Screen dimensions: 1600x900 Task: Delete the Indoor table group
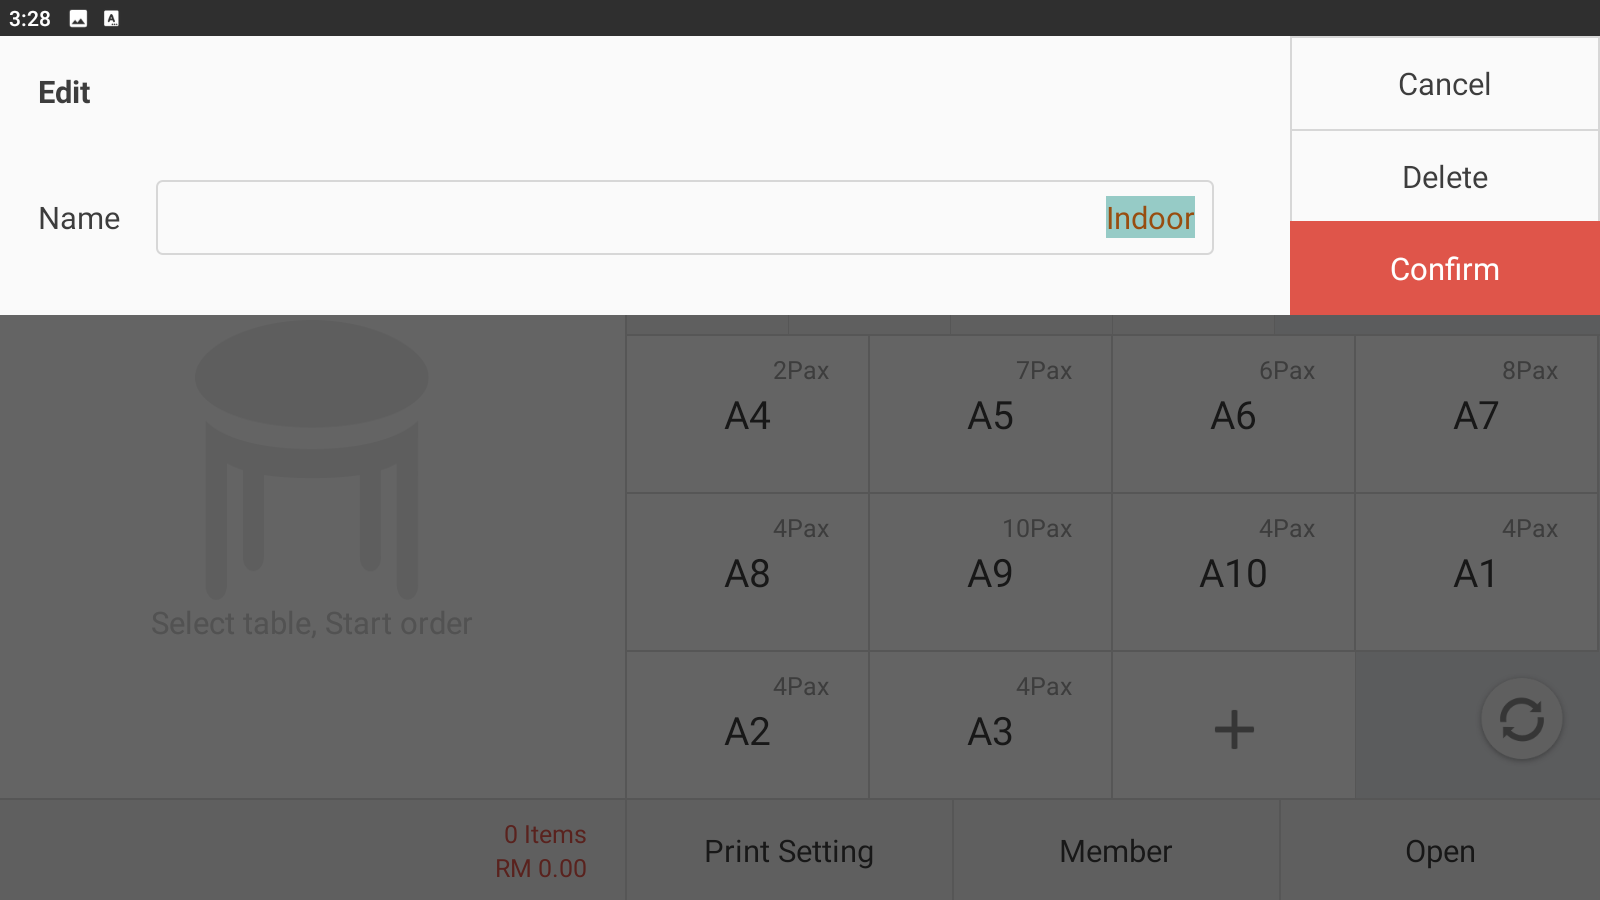point(1444,176)
